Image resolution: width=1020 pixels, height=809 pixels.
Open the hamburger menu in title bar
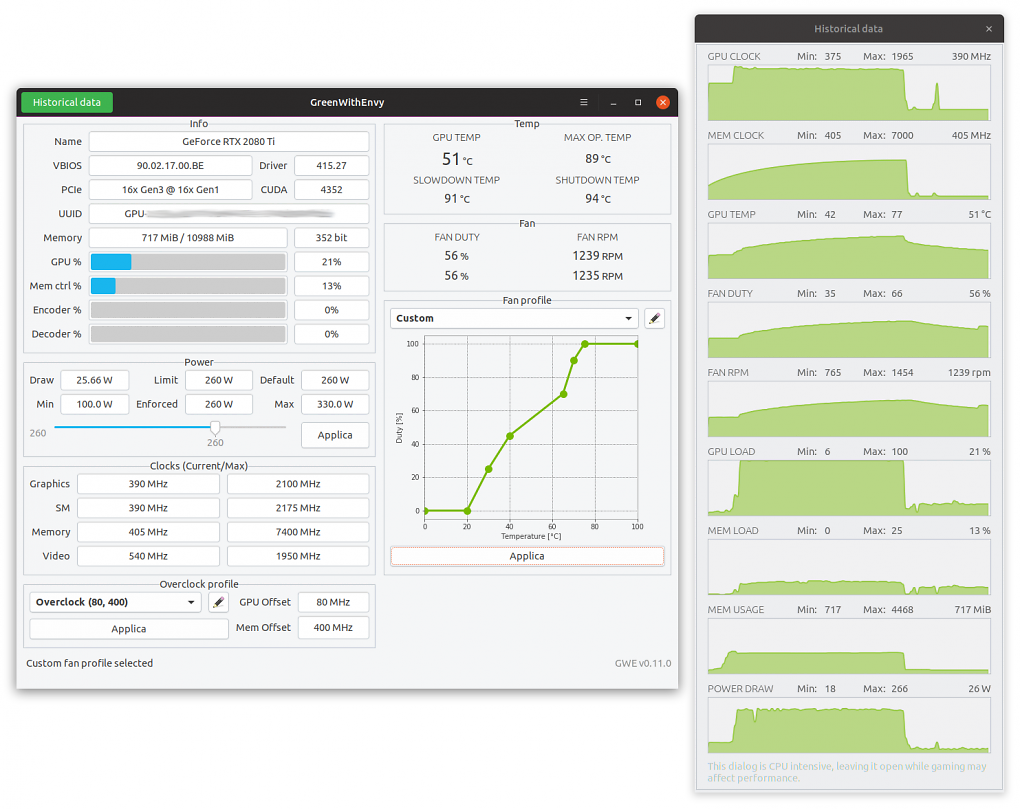(584, 102)
